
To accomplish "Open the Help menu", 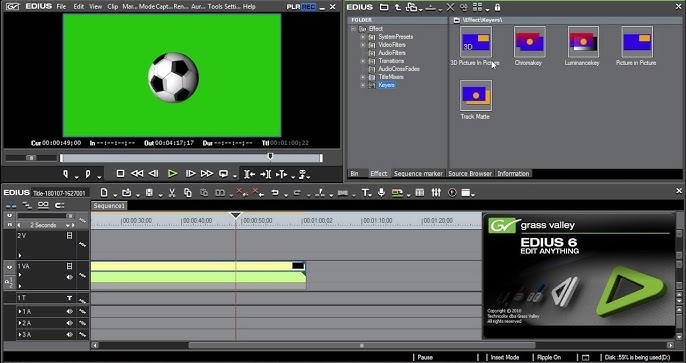I will [249, 7].
